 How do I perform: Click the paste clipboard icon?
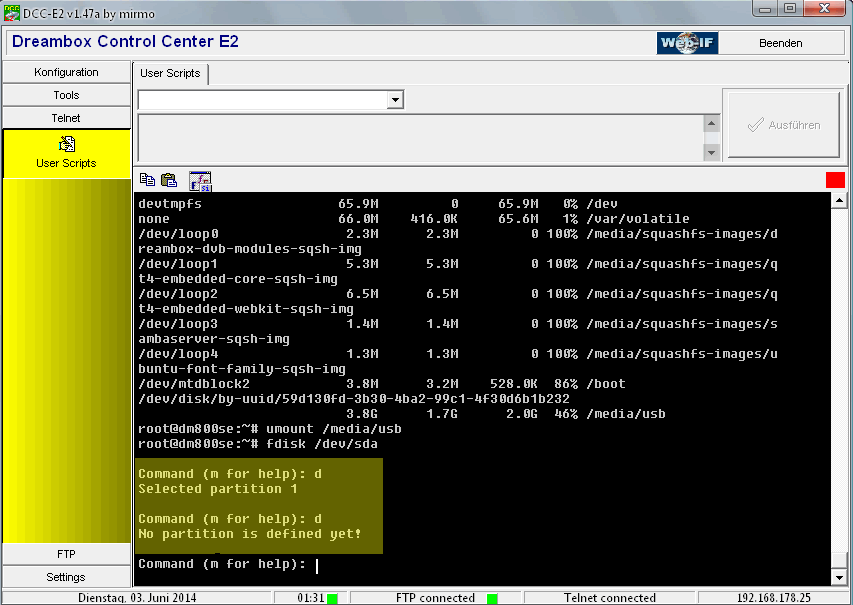coord(169,180)
